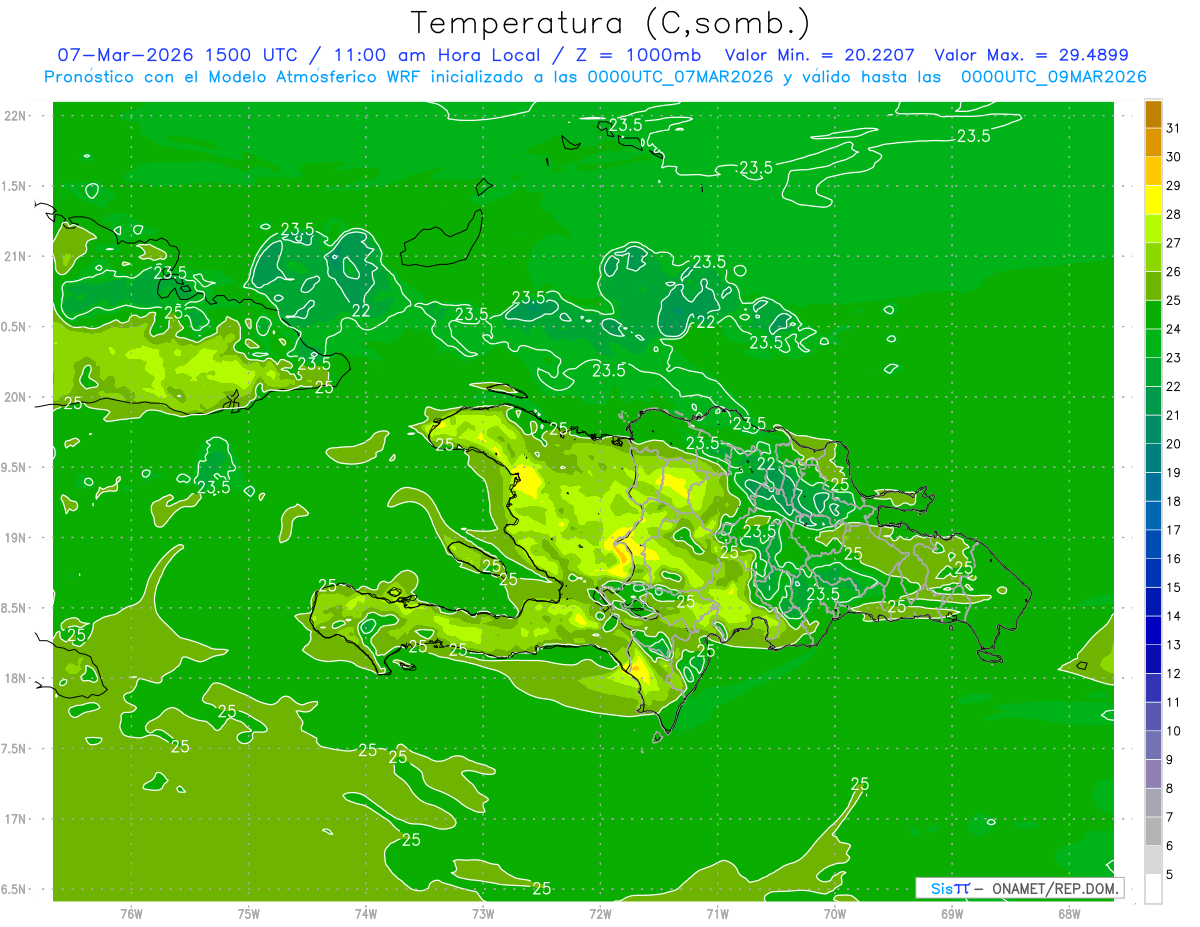The width and height of the screenshot is (1200, 927).
Task: Click the "76W" longitude axis label
Action: [x=131, y=913]
